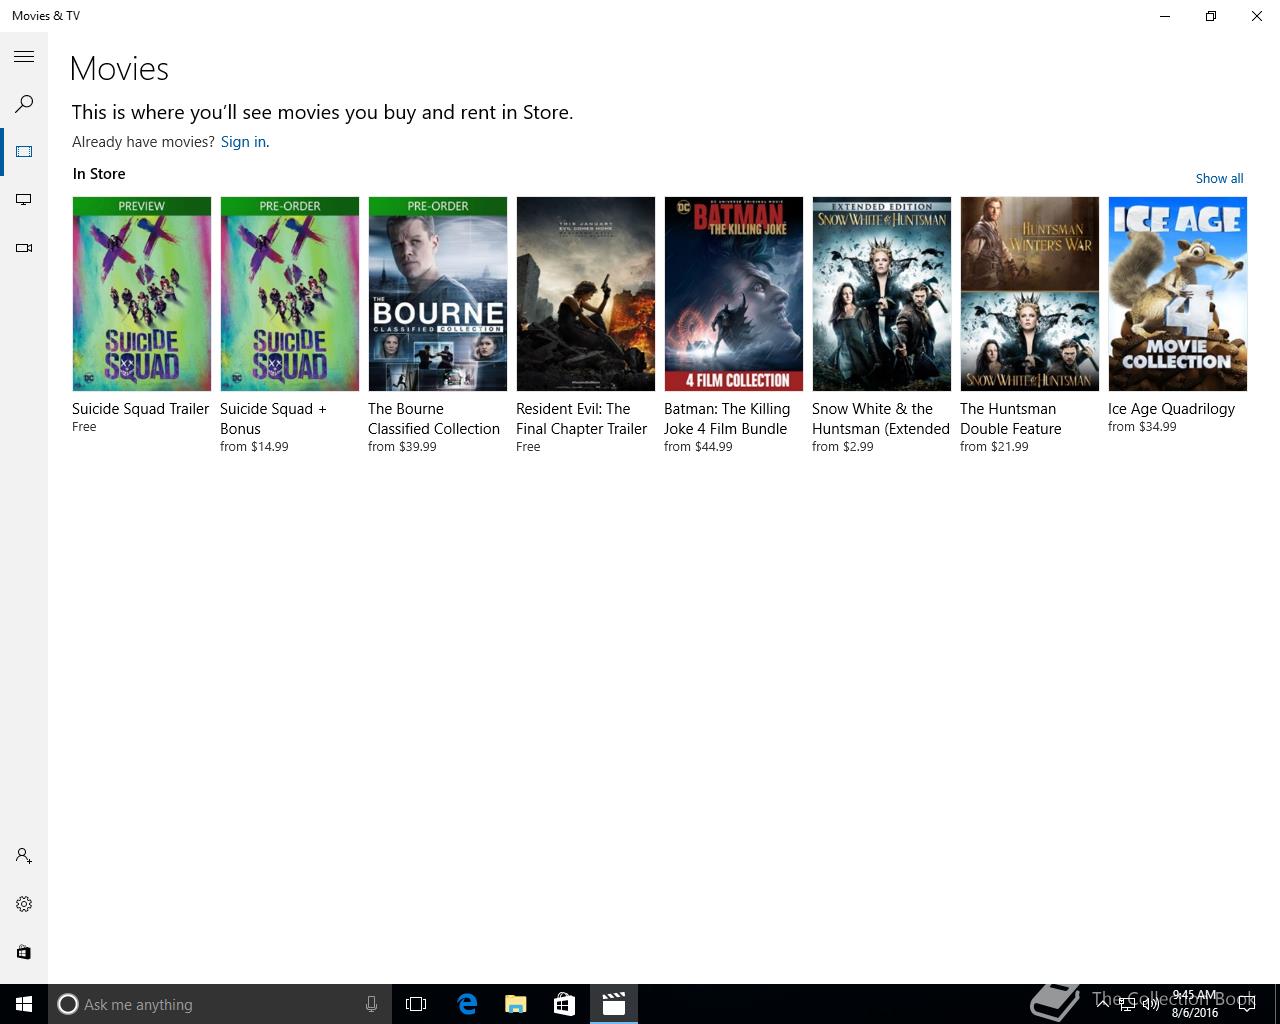The image size is (1280, 1024).
Task: Click the 'from $14.99' price text
Action: pyautogui.click(x=254, y=447)
